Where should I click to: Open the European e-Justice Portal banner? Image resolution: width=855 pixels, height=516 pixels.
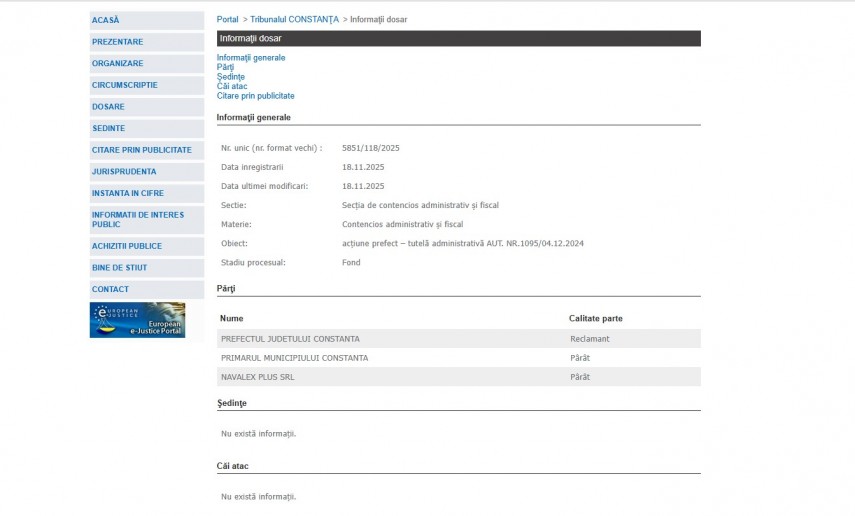137,320
